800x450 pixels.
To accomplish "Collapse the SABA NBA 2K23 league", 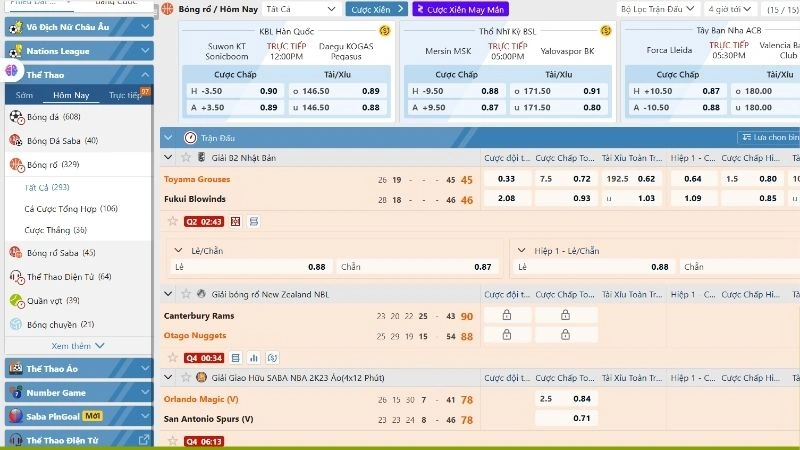I will click(x=168, y=378).
